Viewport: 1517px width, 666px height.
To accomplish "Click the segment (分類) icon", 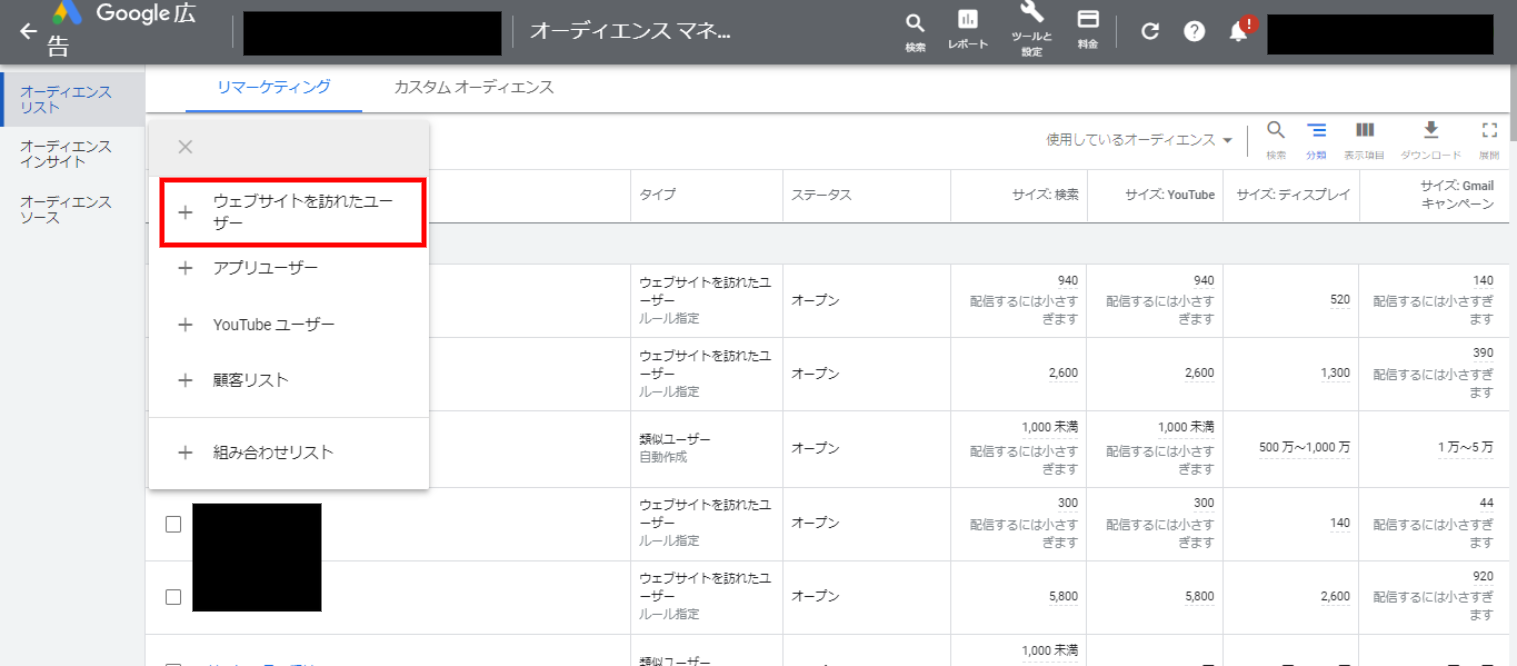I will pyautogui.click(x=1316, y=131).
